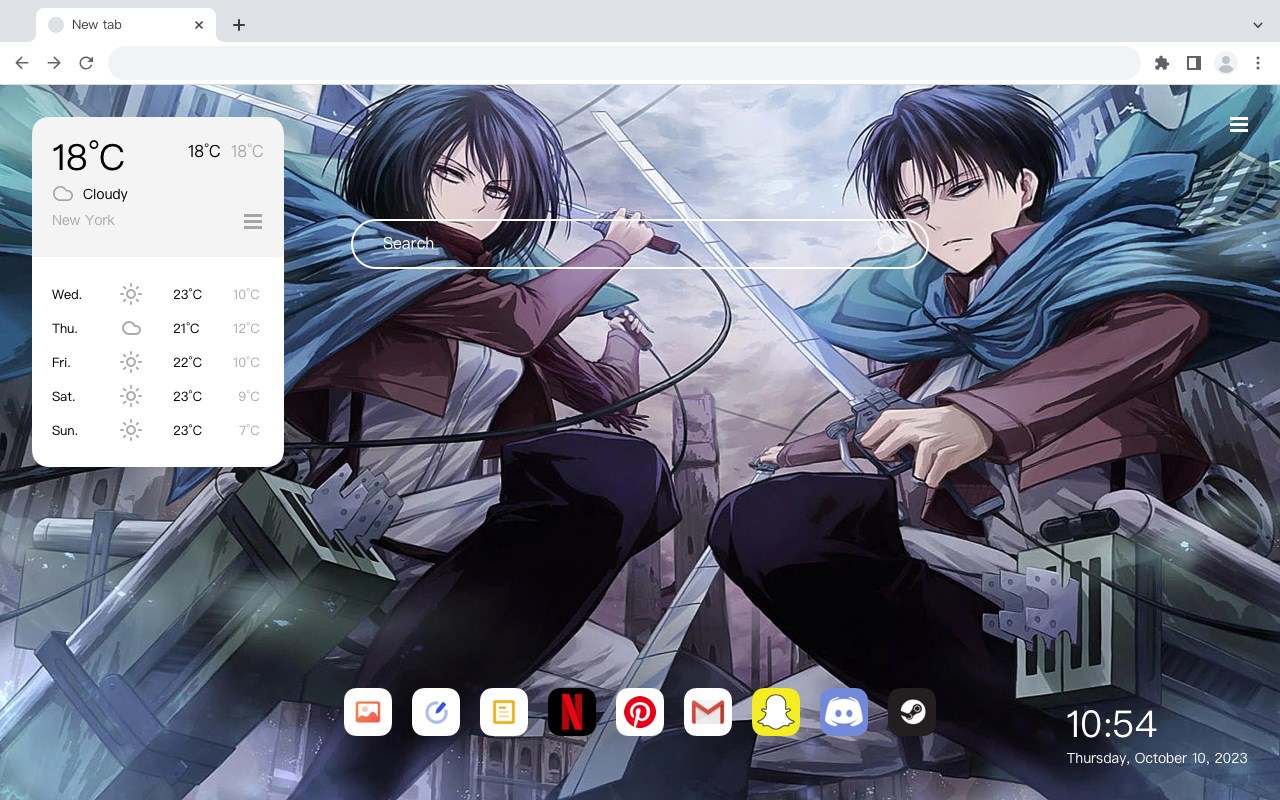
Task: Open the blue task check shortcut icon
Action: pos(436,712)
